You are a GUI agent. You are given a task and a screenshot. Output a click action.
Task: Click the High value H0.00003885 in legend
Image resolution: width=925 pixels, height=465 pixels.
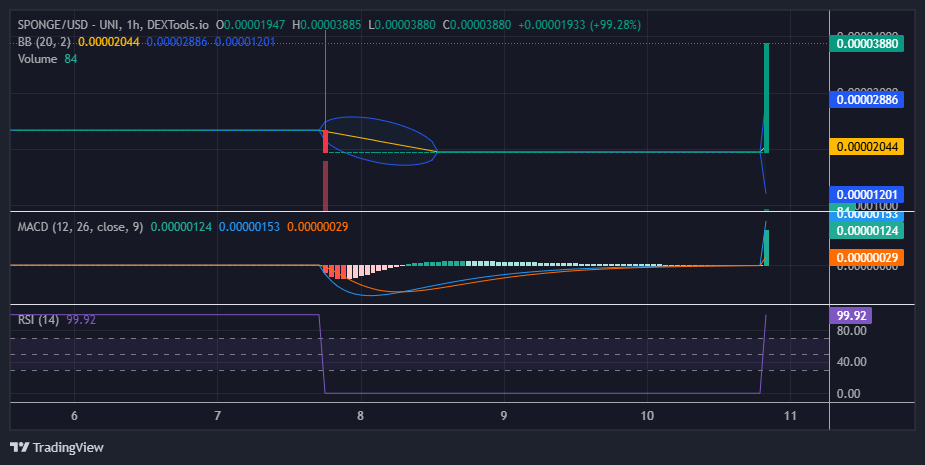click(326, 25)
